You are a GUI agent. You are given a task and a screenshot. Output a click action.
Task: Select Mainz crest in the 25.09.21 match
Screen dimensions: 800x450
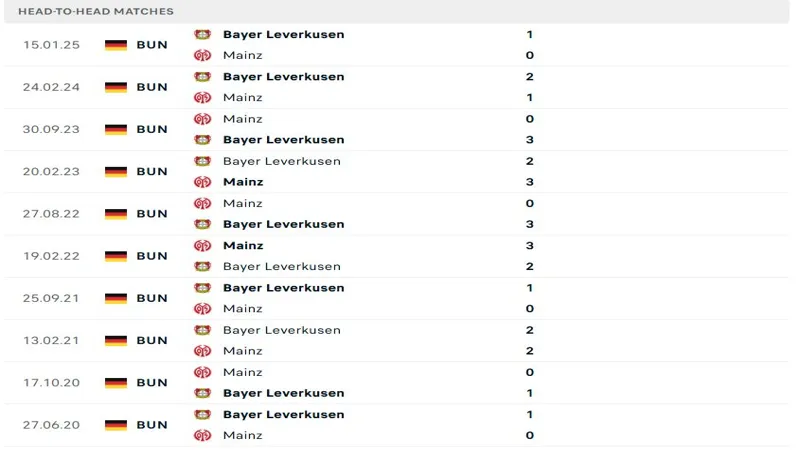click(x=202, y=309)
